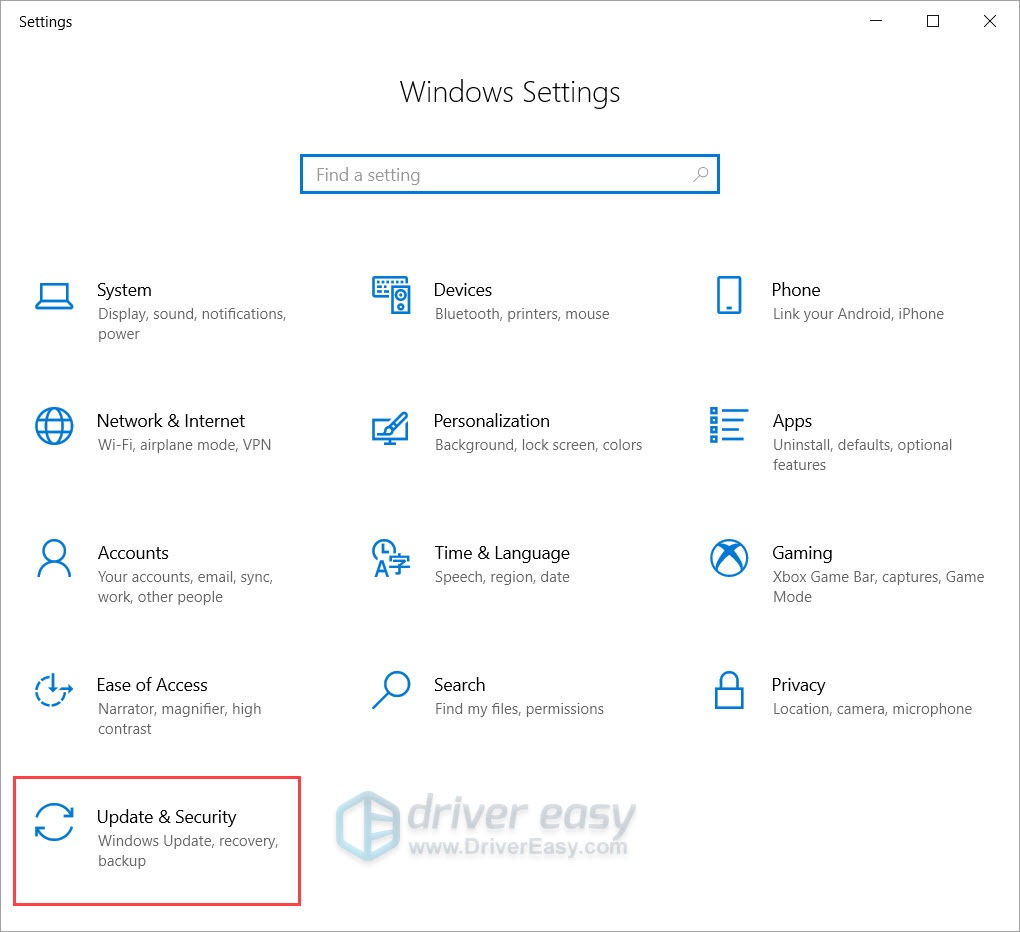The height and width of the screenshot is (932, 1020).
Task: Maximize the Settings window
Action: 933,21
